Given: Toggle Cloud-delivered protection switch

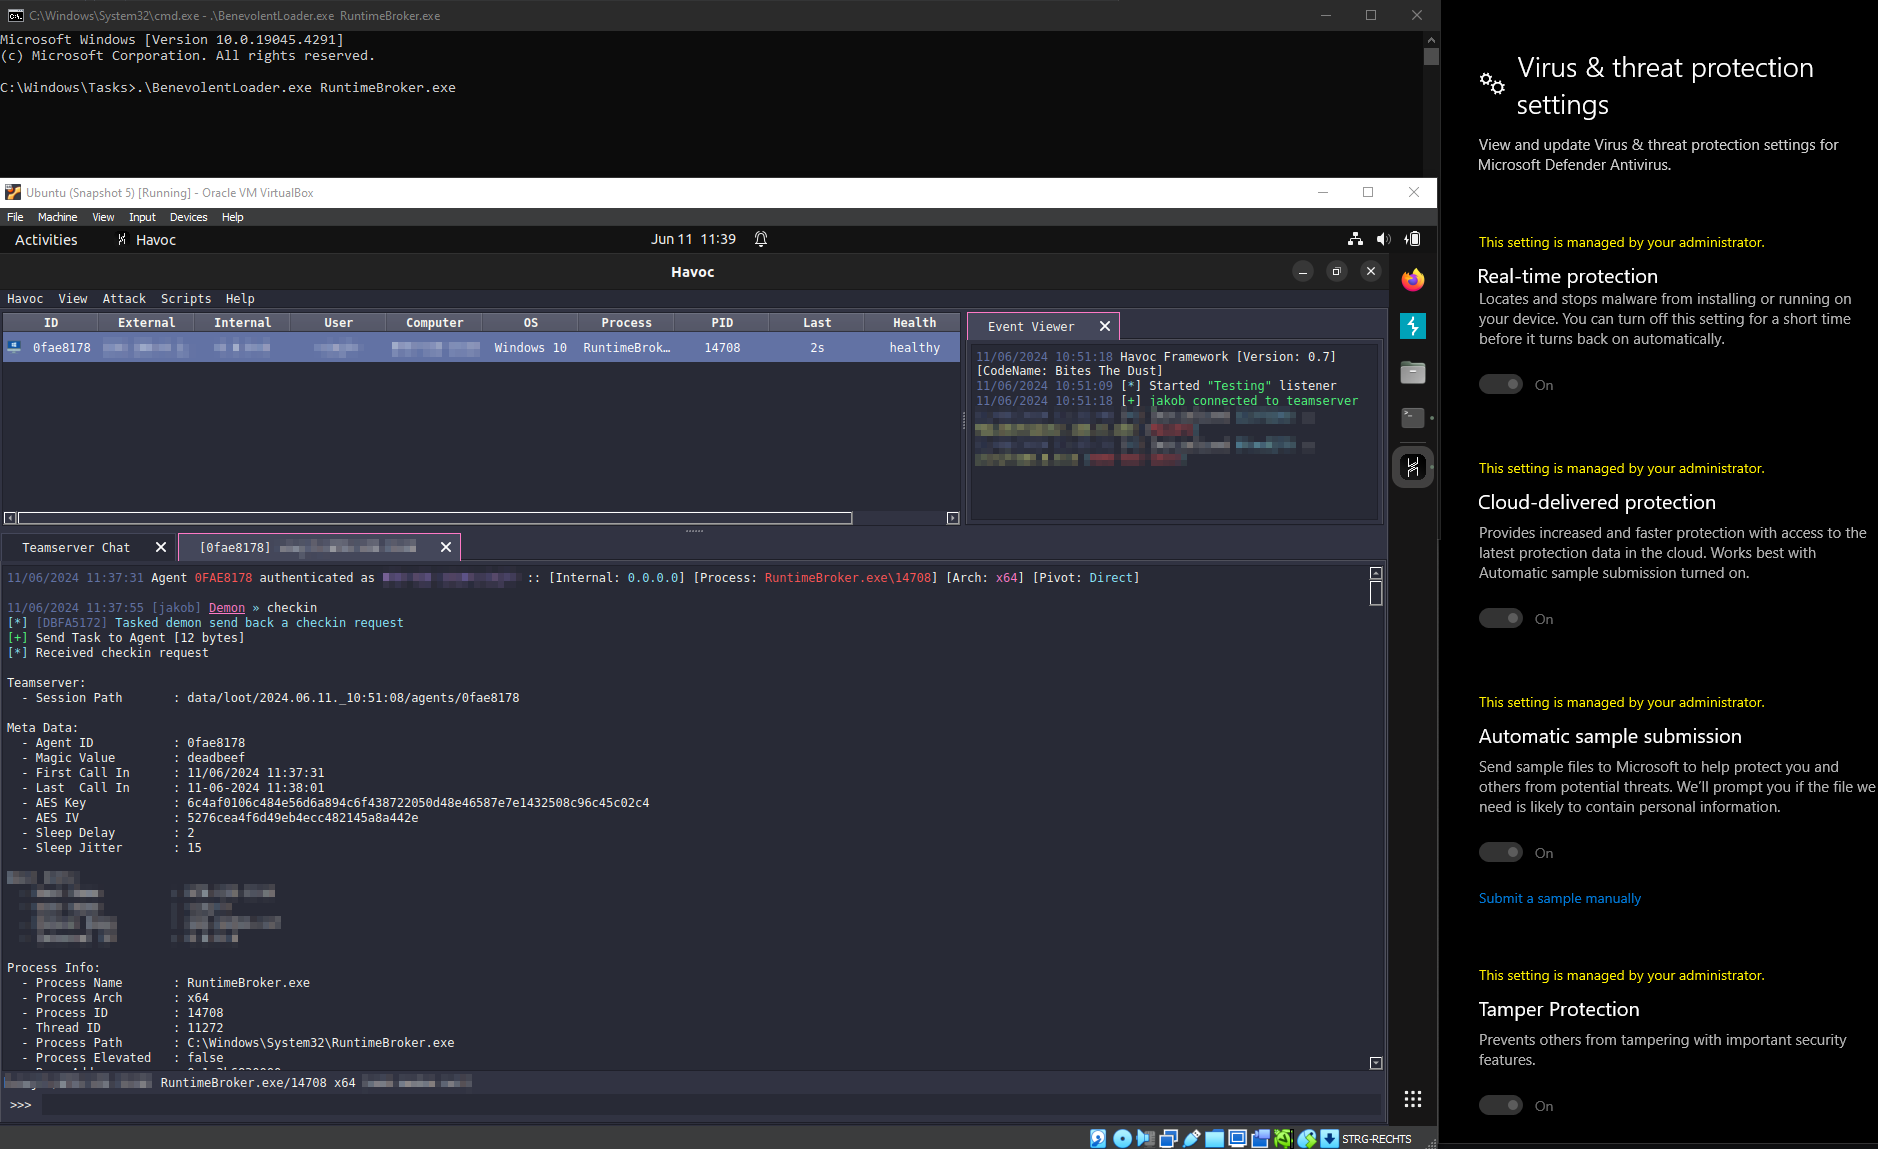Looking at the screenshot, I should (1500, 619).
